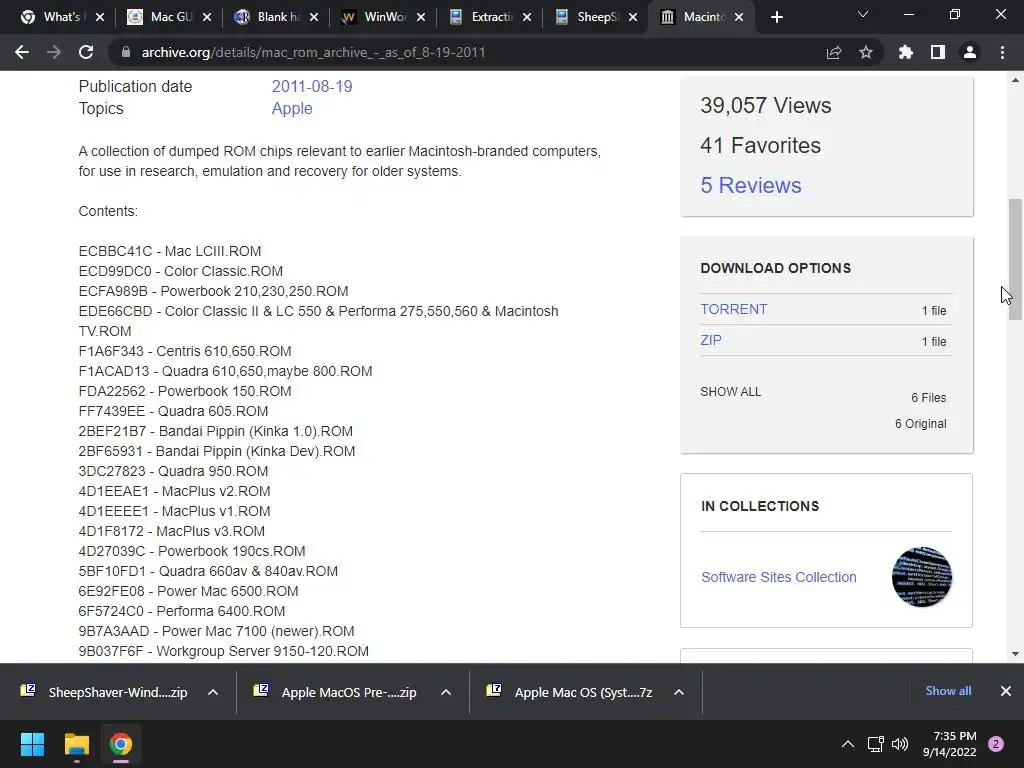
Task: Click the forward navigation arrow
Action: (x=54, y=52)
